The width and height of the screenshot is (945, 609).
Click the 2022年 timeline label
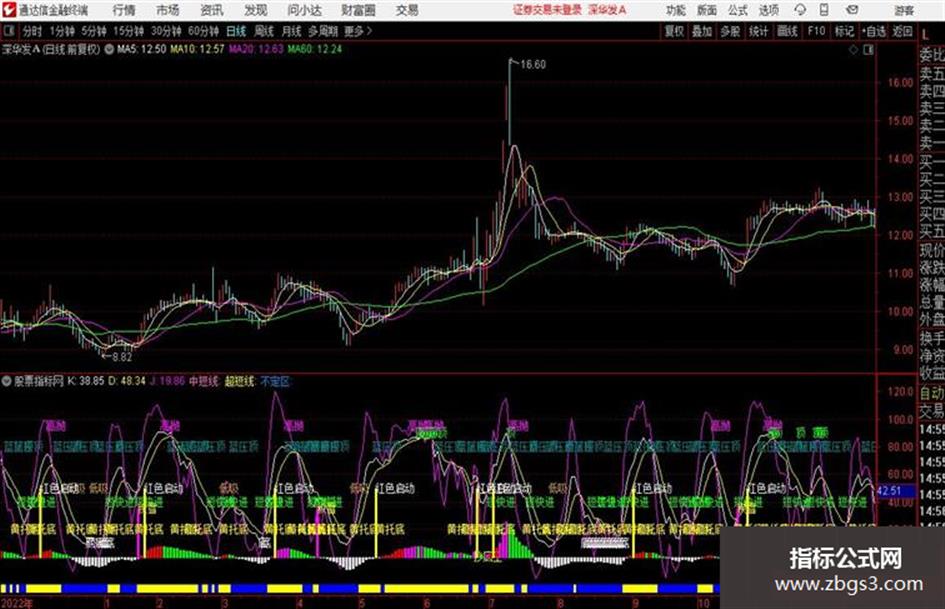click(x=17, y=603)
